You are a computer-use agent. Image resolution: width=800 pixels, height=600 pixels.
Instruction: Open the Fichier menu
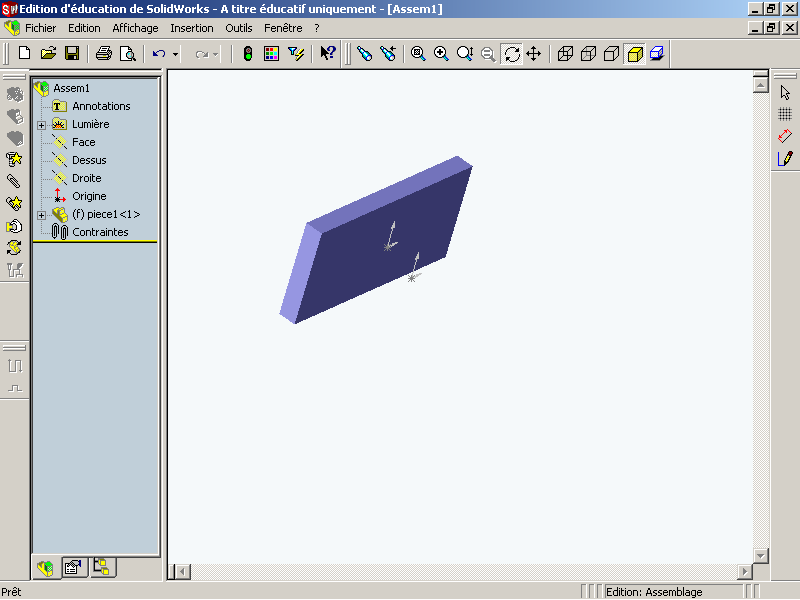[40, 28]
